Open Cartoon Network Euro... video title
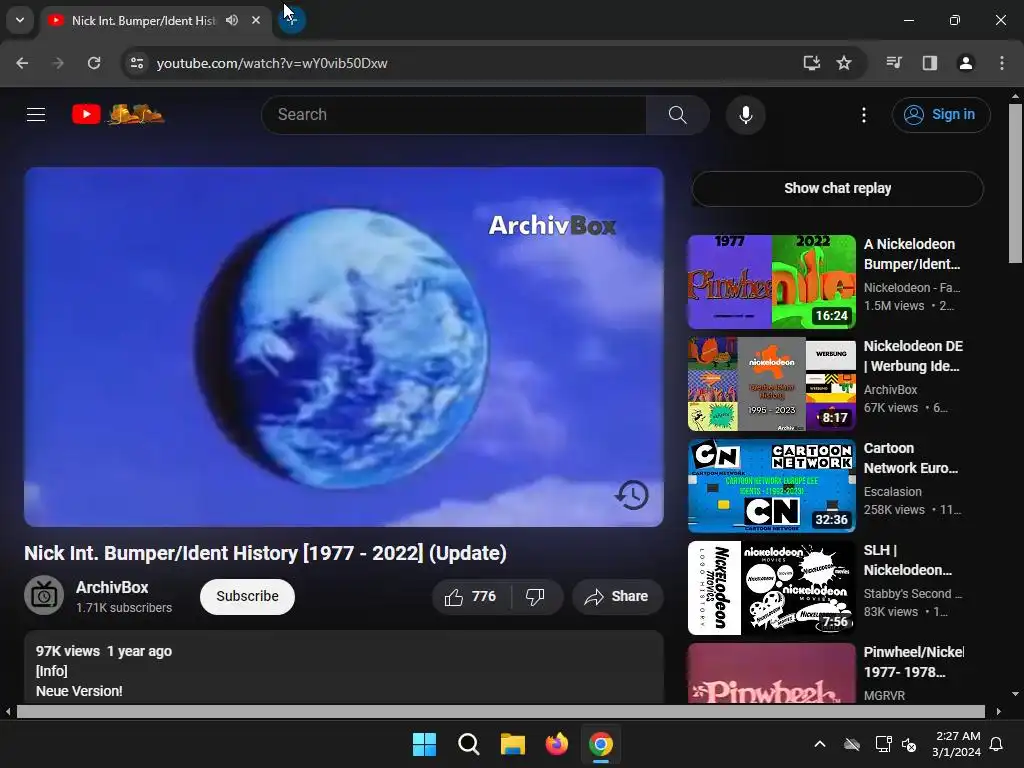 (911, 458)
